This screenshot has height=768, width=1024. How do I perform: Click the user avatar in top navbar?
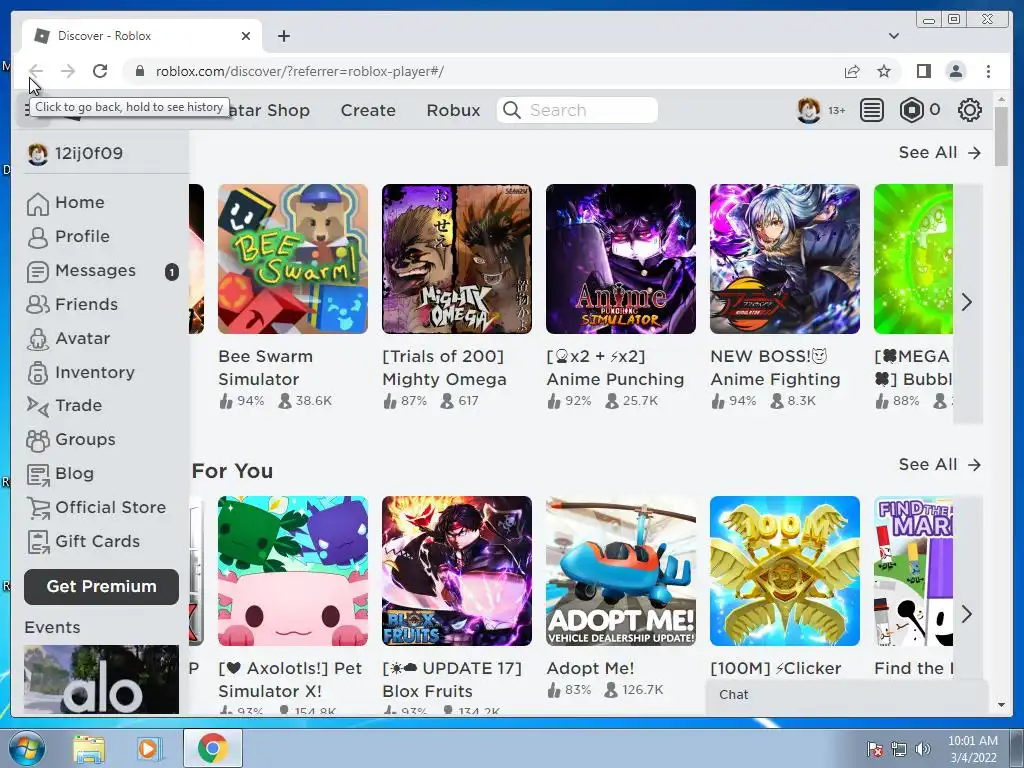click(x=808, y=110)
